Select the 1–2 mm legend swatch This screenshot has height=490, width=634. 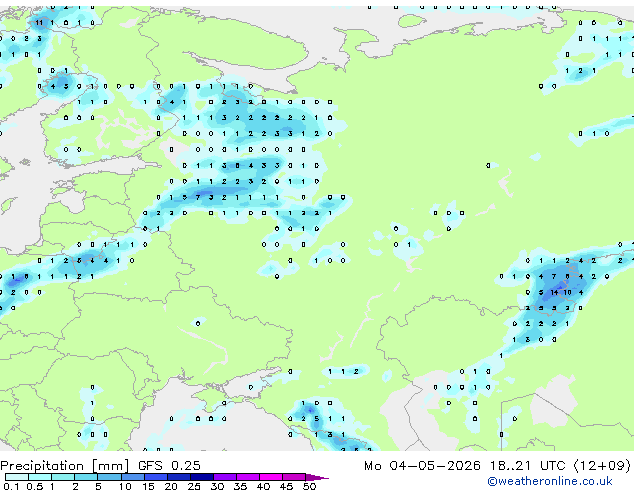63,477
